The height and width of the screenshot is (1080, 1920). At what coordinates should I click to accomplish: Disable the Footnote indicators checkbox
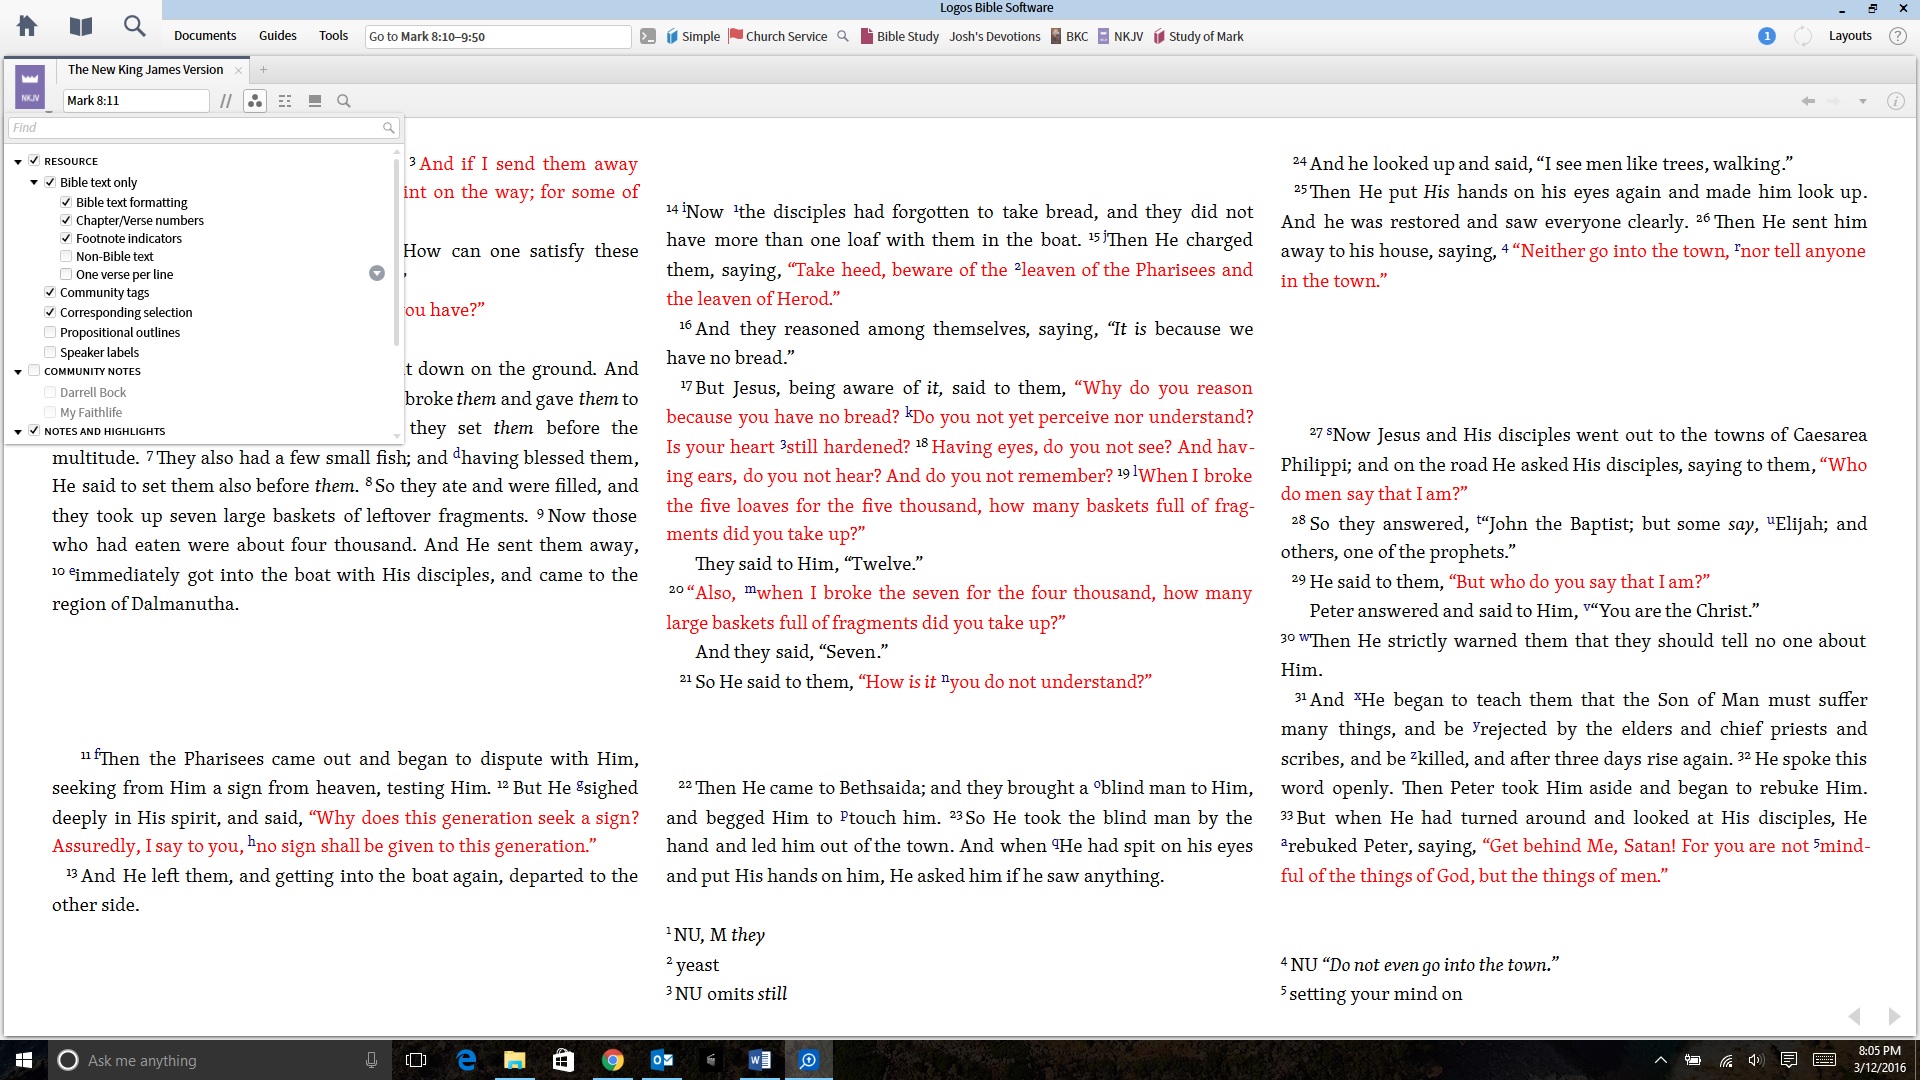(x=66, y=238)
